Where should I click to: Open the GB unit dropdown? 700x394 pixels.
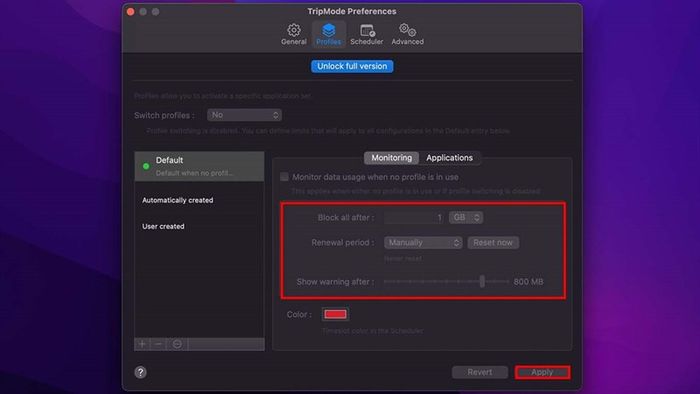click(466, 217)
